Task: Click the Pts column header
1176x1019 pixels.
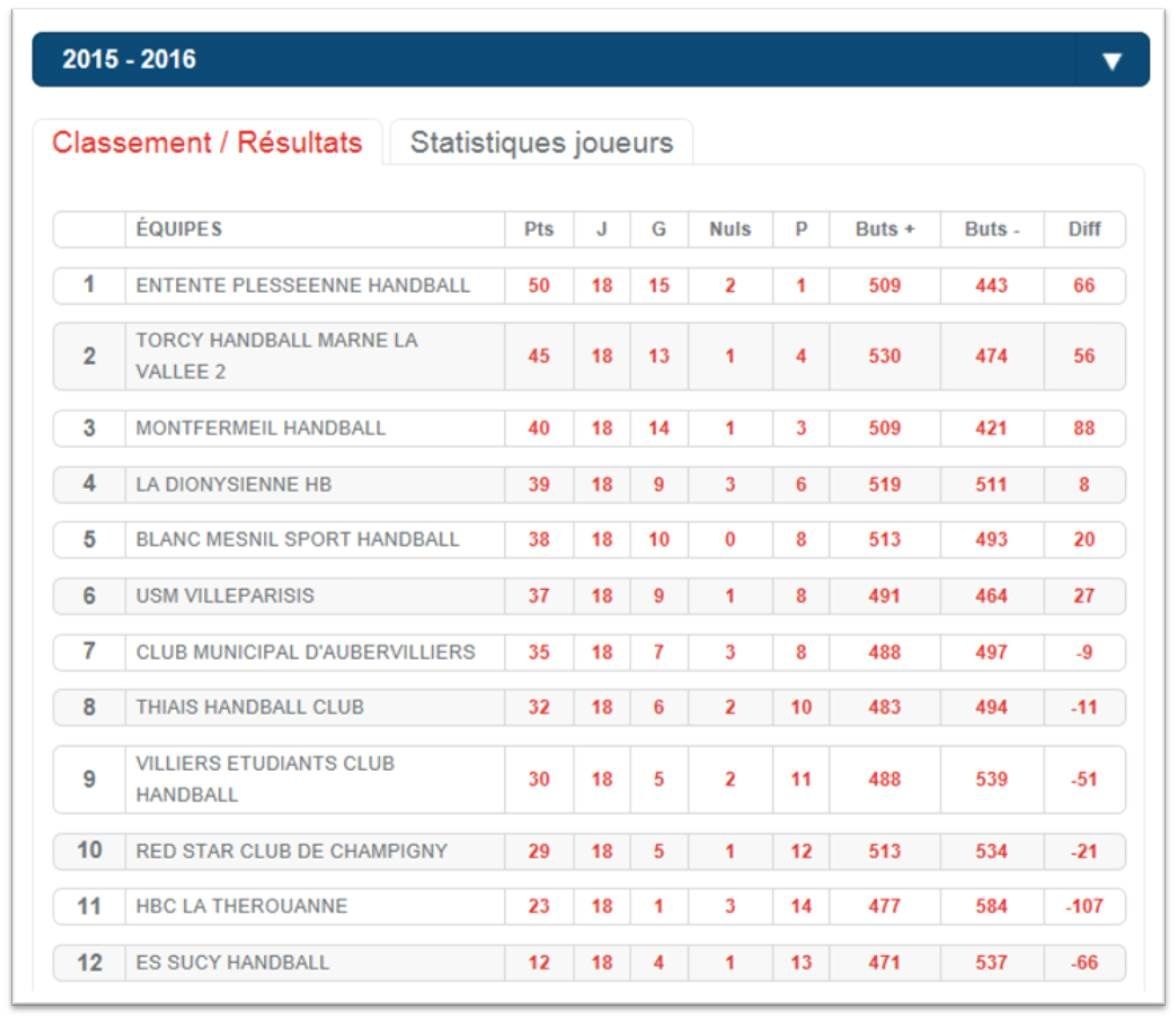Action: click(x=538, y=229)
